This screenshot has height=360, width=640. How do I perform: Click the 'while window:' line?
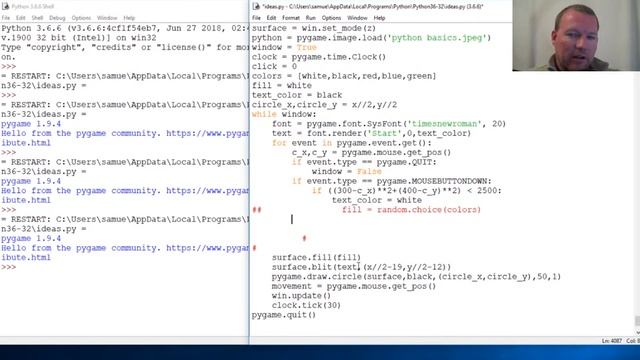pos(284,114)
